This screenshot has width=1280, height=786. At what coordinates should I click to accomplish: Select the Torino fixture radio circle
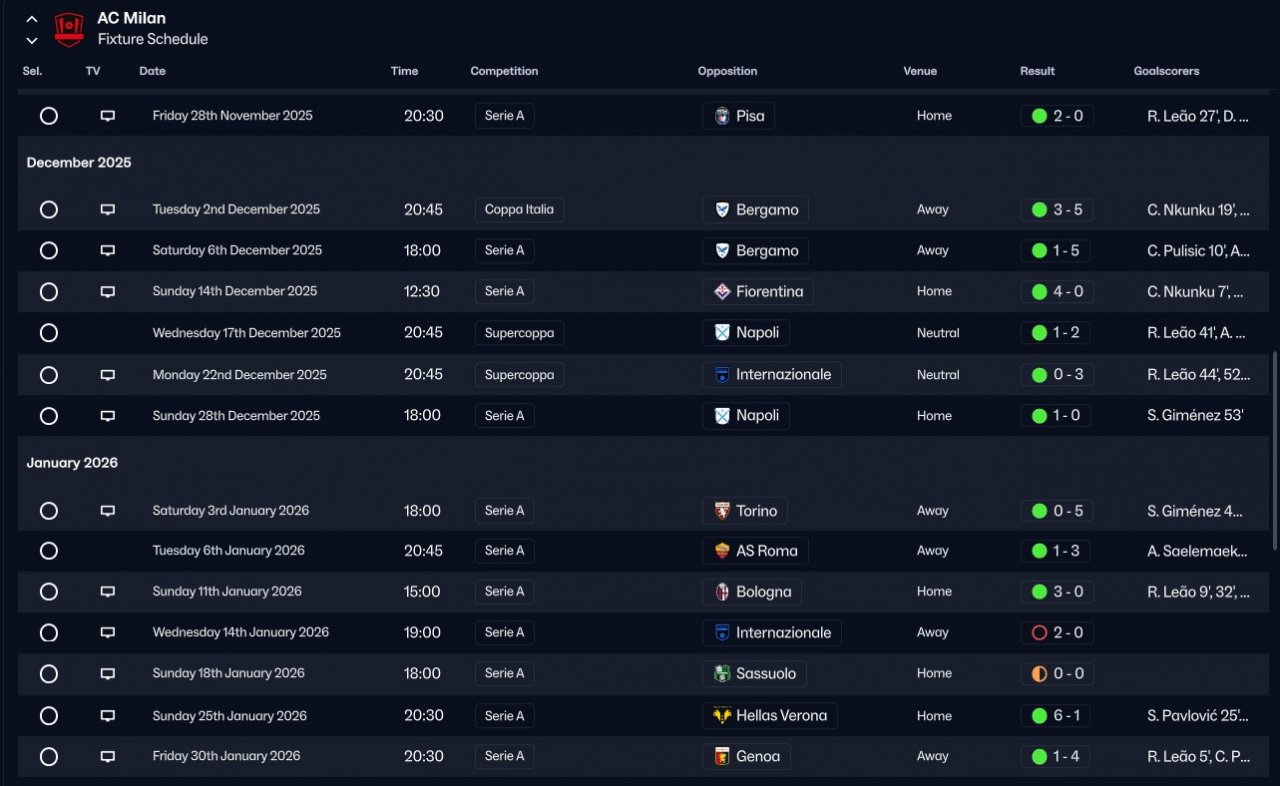(49, 511)
